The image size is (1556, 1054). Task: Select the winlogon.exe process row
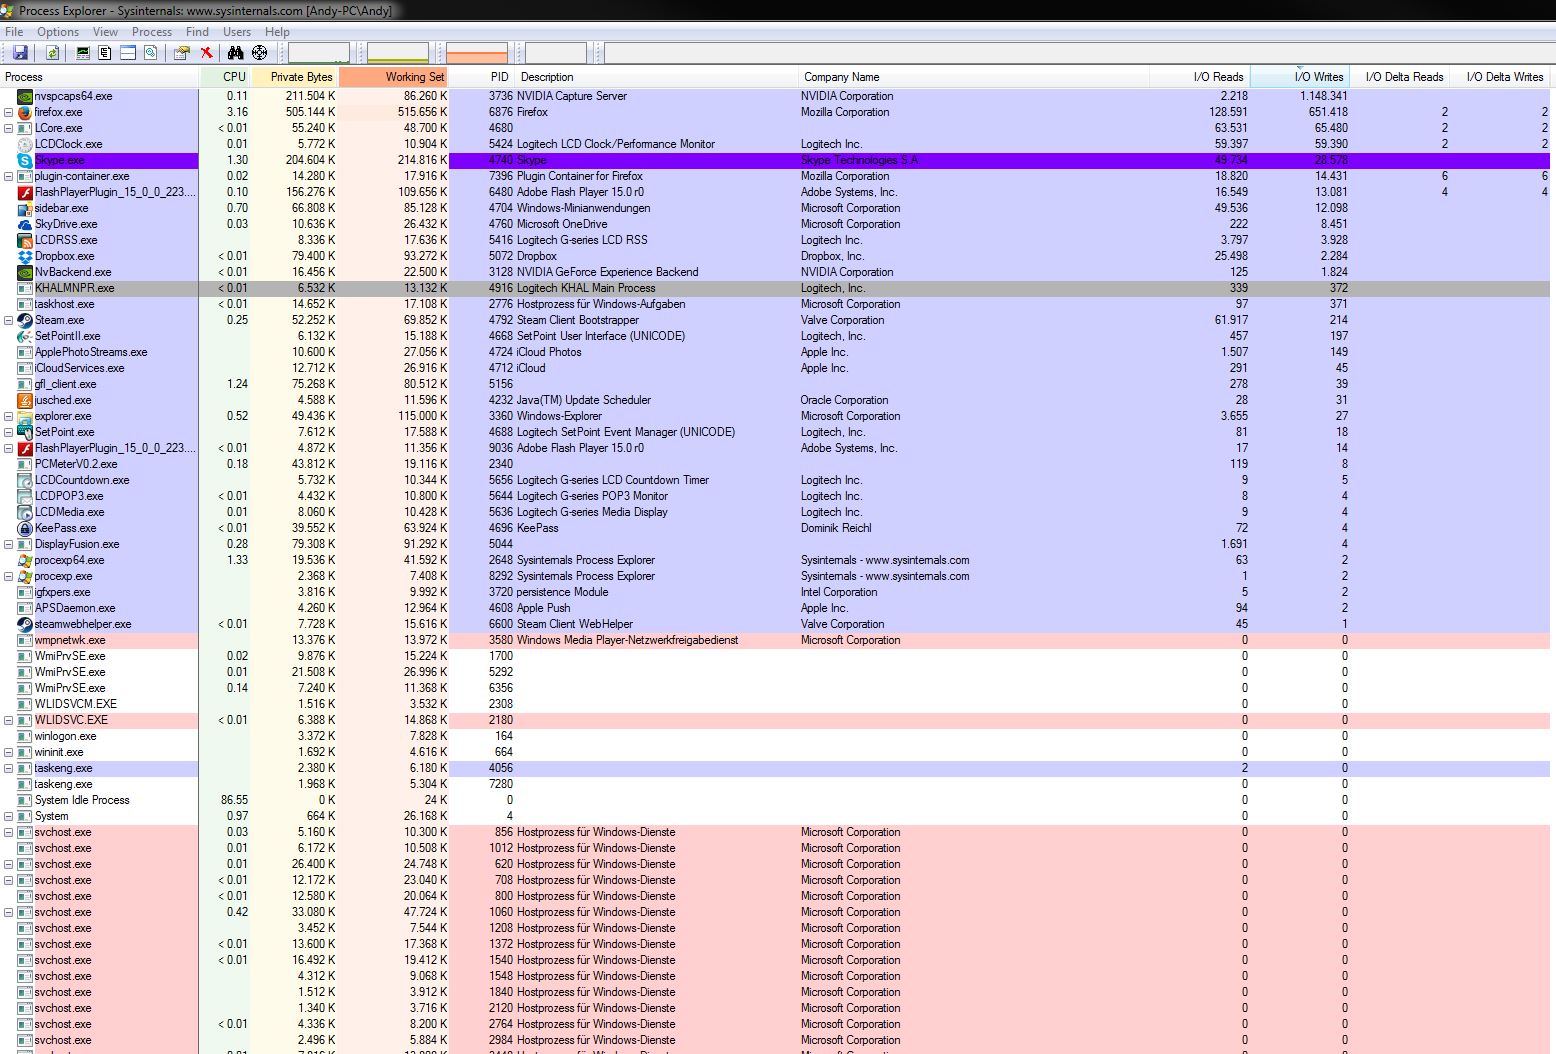tap(775, 736)
